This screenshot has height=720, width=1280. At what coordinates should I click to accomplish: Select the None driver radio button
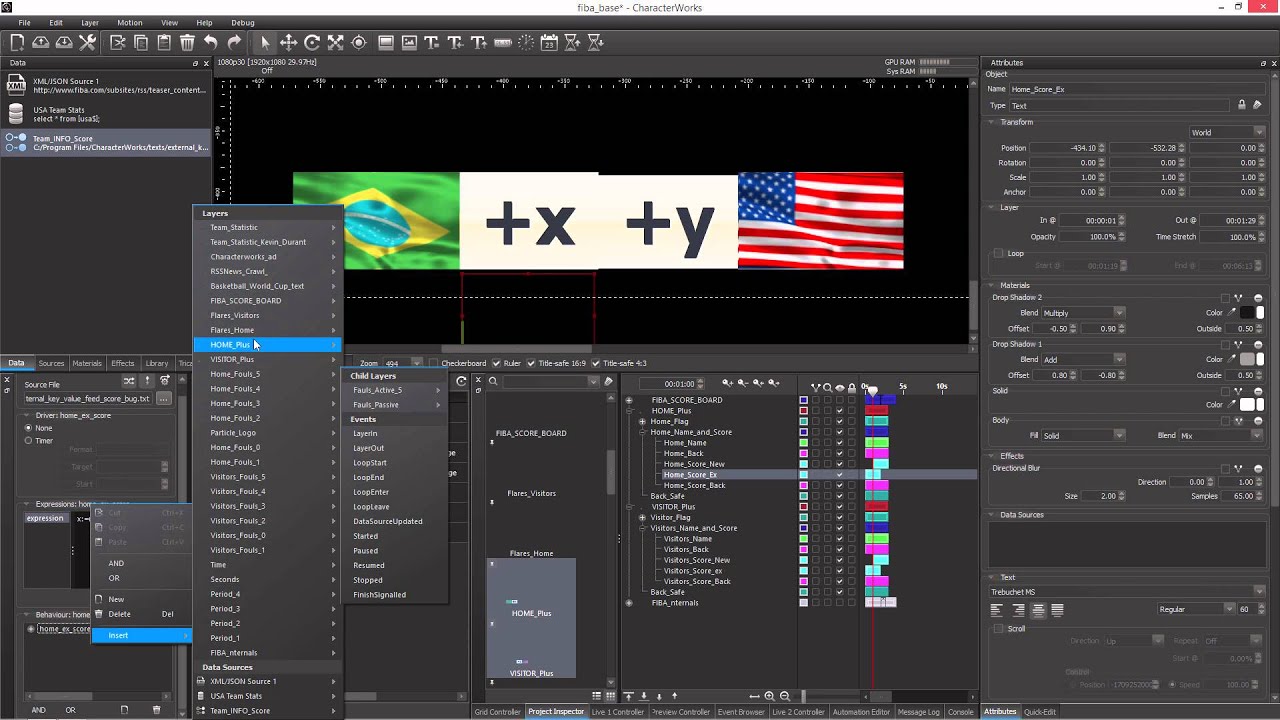(28, 428)
